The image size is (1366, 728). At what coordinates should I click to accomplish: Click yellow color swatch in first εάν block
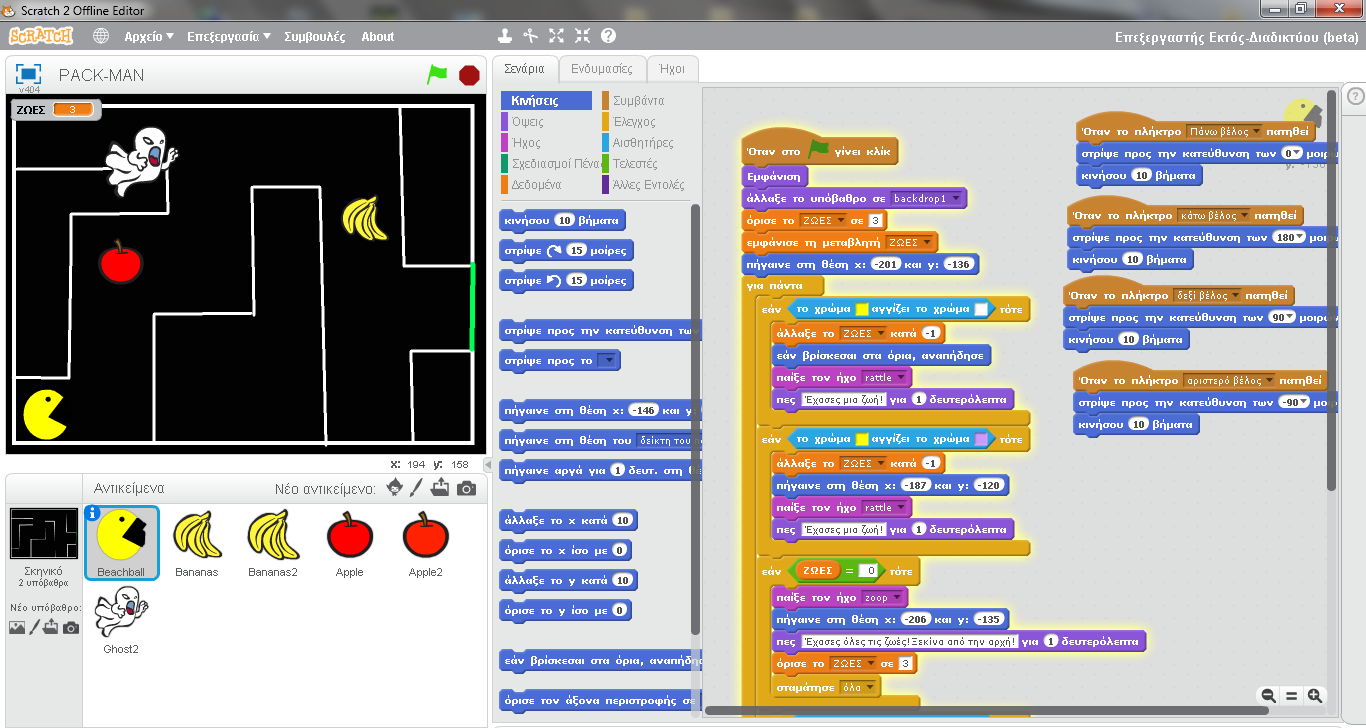click(x=861, y=309)
